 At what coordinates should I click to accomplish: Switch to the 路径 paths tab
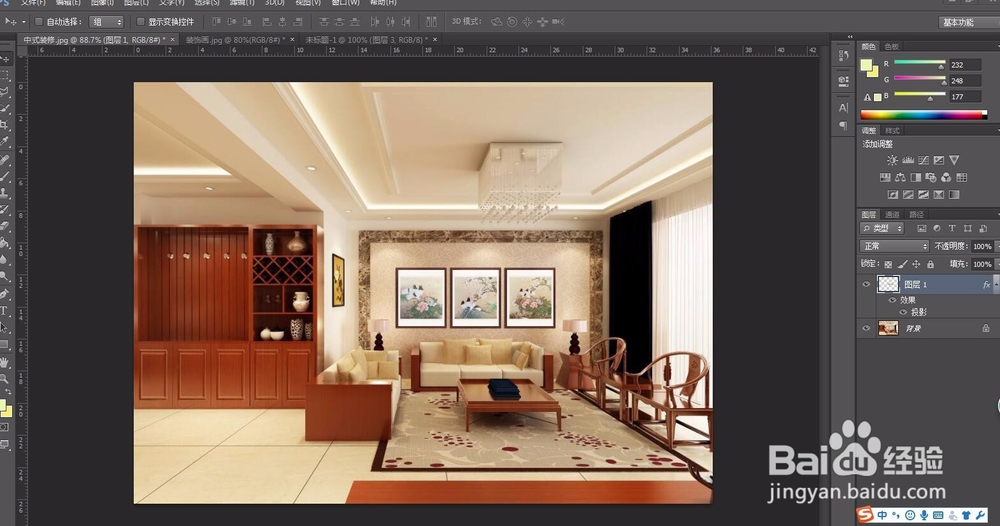click(916, 215)
